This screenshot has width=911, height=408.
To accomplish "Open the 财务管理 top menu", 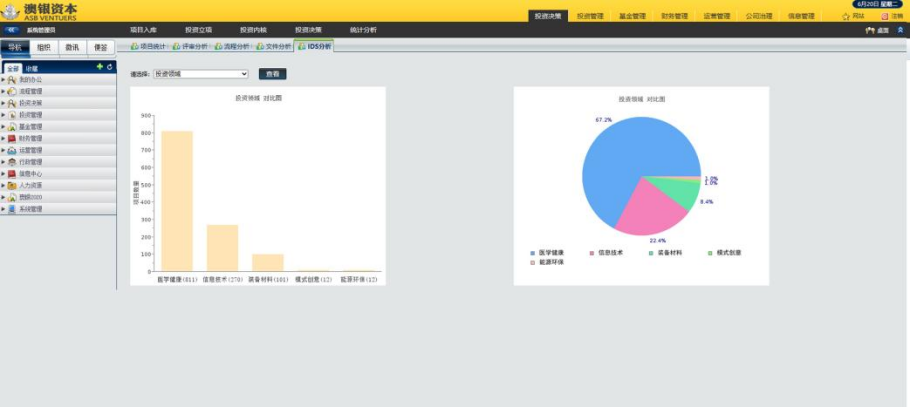I will tap(675, 16).
